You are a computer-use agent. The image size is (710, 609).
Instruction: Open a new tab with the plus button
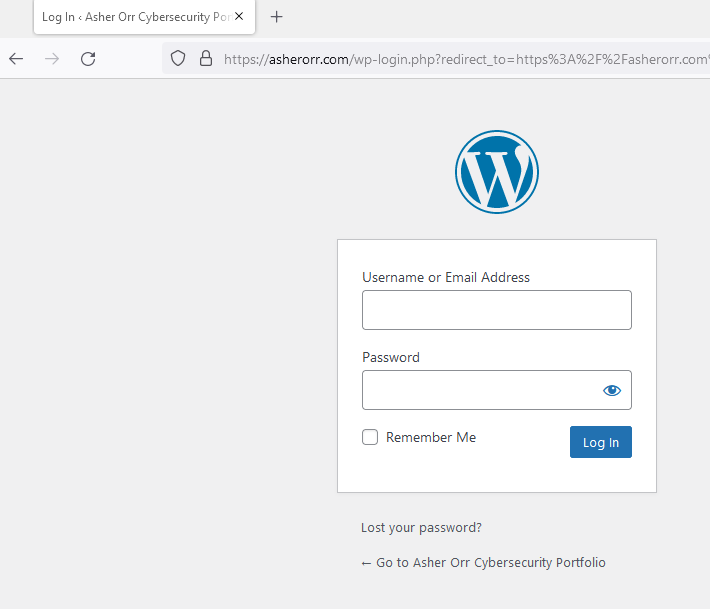[276, 17]
